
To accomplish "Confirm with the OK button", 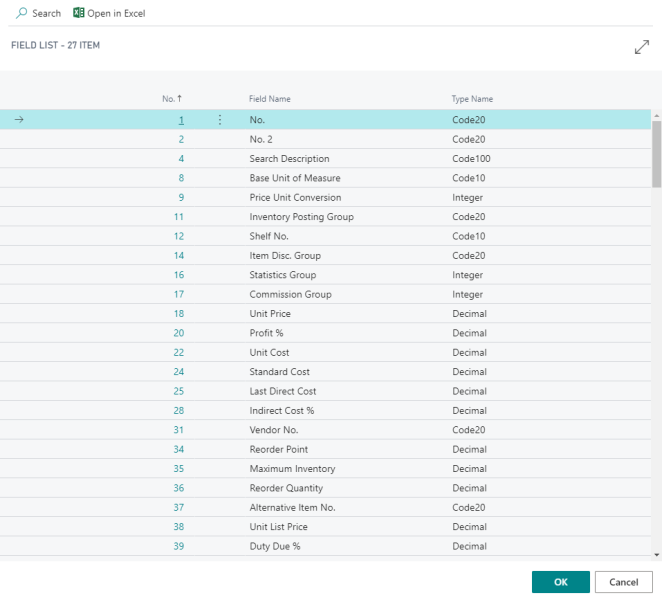I will click(x=561, y=582).
